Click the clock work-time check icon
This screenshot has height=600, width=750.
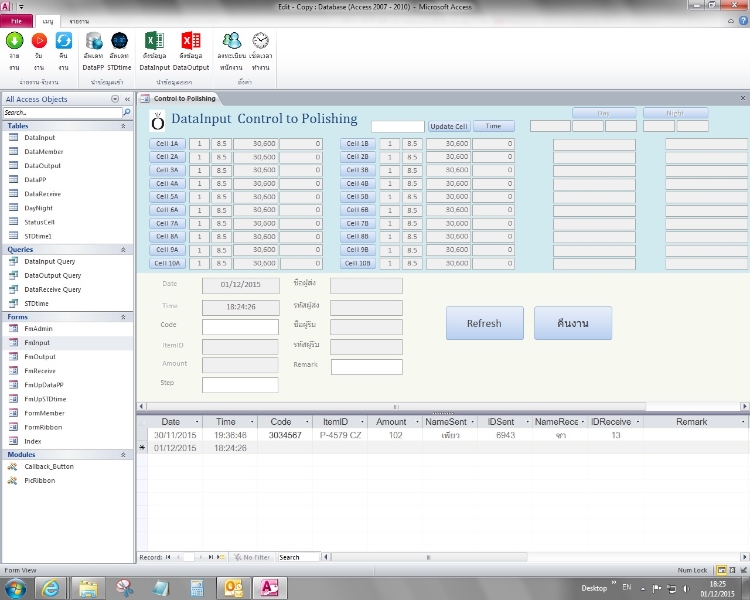260,41
